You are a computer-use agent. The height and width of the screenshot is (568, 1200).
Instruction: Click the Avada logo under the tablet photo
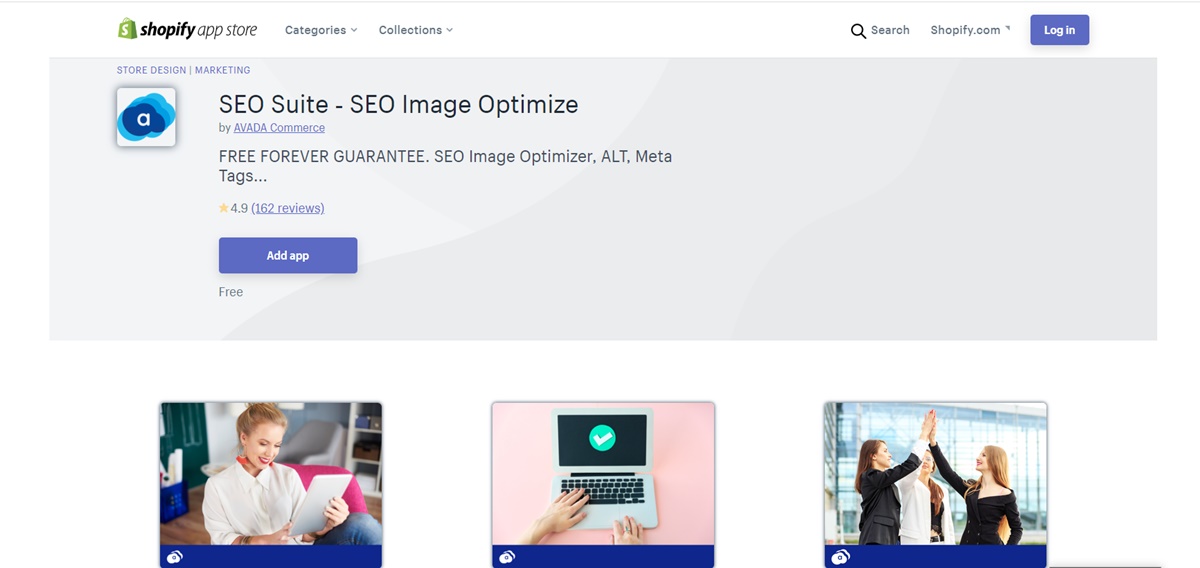(174, 557)
